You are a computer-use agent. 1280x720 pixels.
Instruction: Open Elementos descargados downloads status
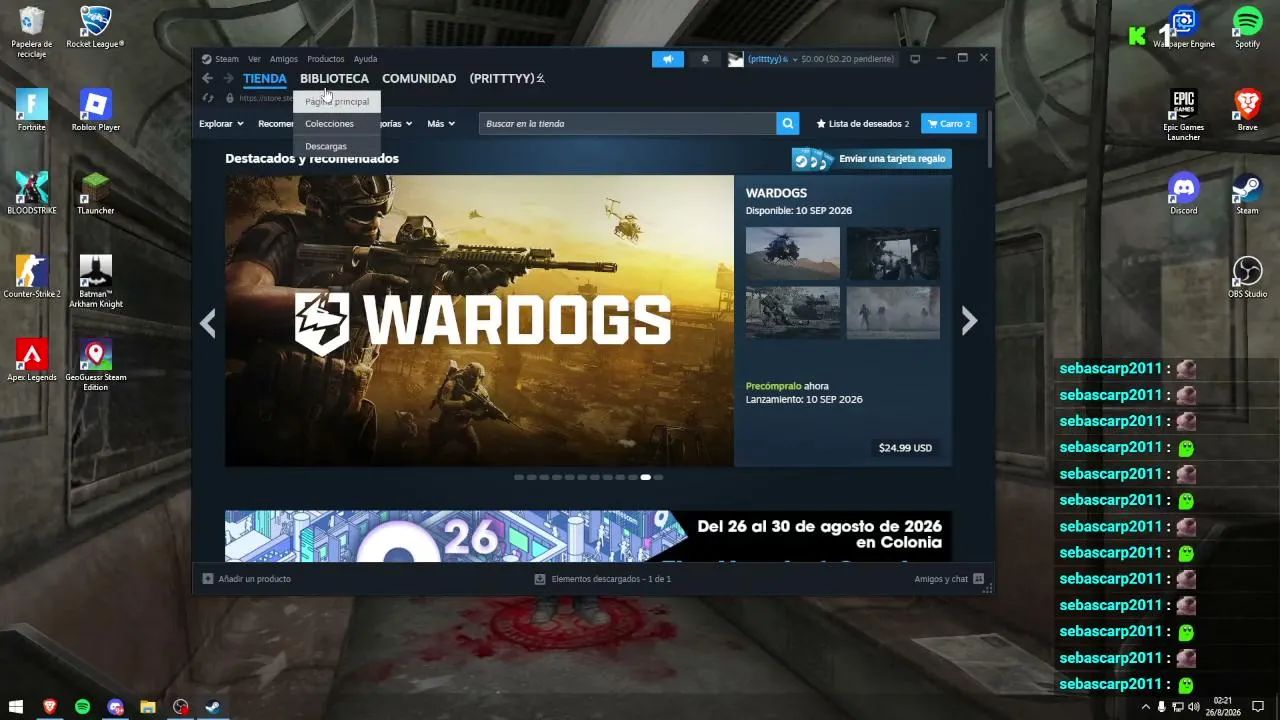coord(603,579)
